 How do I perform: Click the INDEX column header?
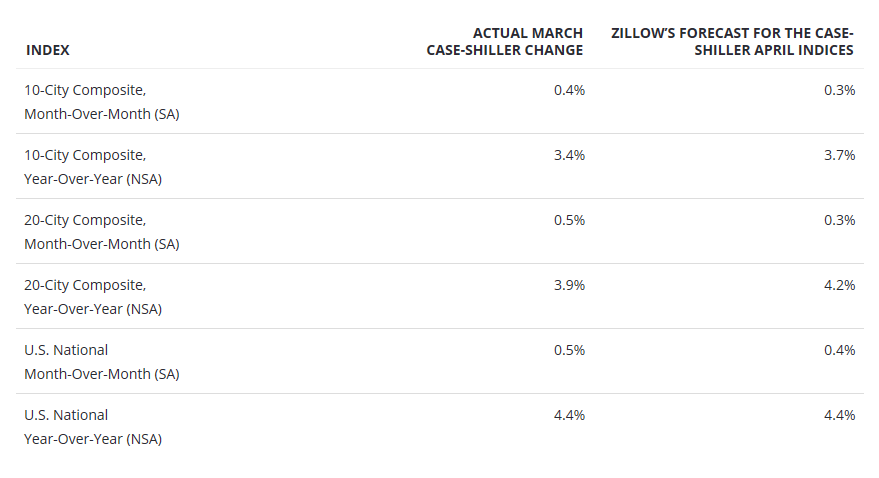(x=48, y=50)
